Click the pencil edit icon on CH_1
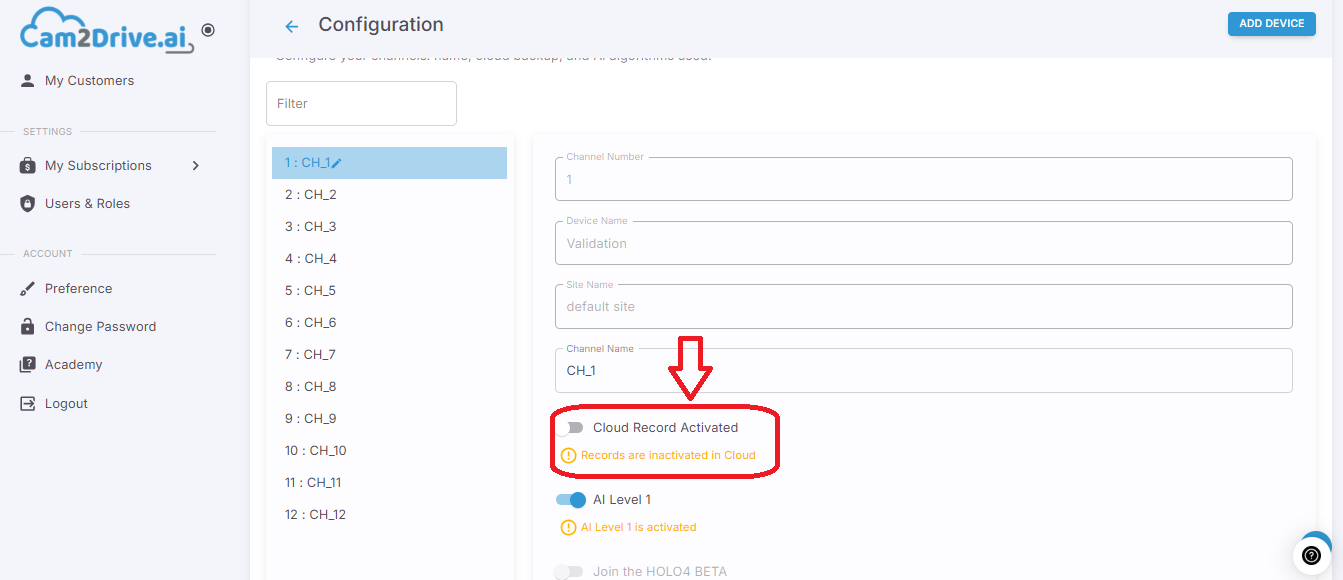The height and width of the screenshot is (580, 1343). click(337, 163)
